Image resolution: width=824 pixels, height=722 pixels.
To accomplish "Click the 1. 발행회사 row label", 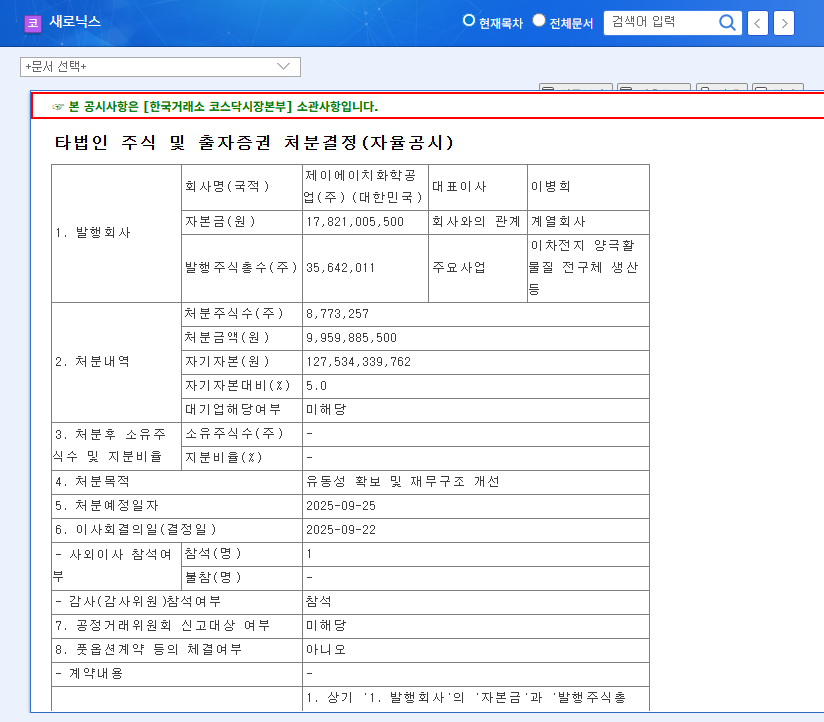I will 92,233.
